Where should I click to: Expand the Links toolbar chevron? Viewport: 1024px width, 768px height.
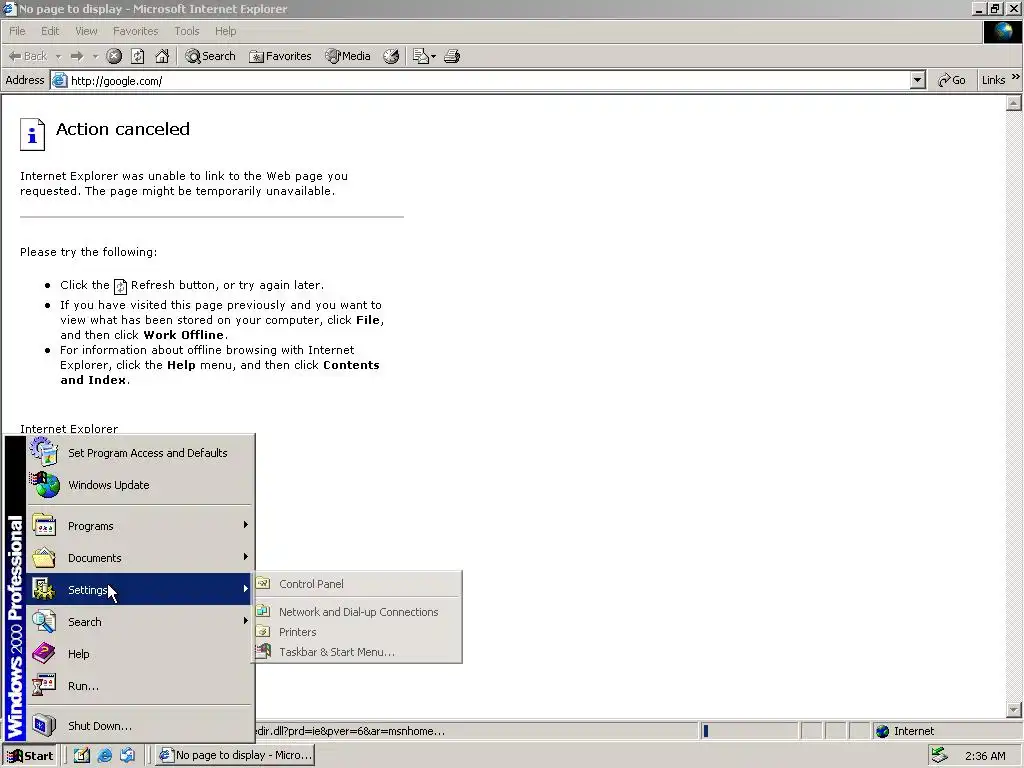1016,77
